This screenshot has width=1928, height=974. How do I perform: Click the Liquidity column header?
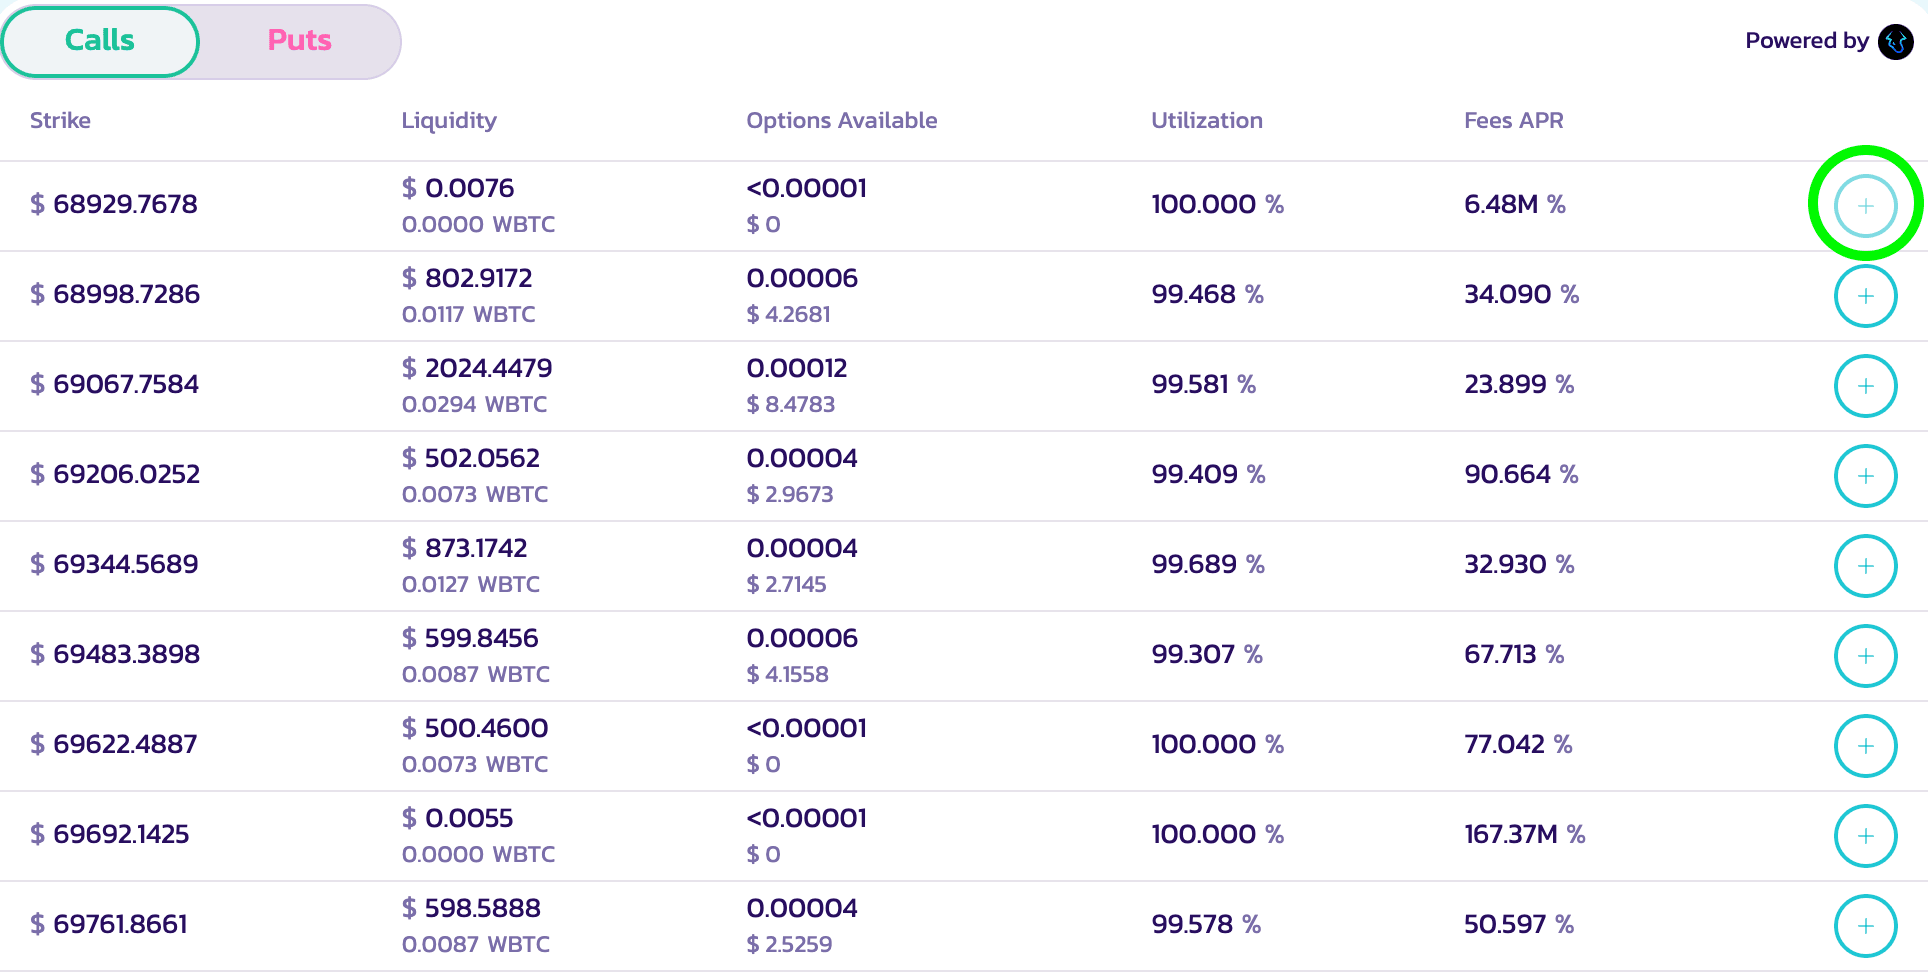tap(449, 121)
